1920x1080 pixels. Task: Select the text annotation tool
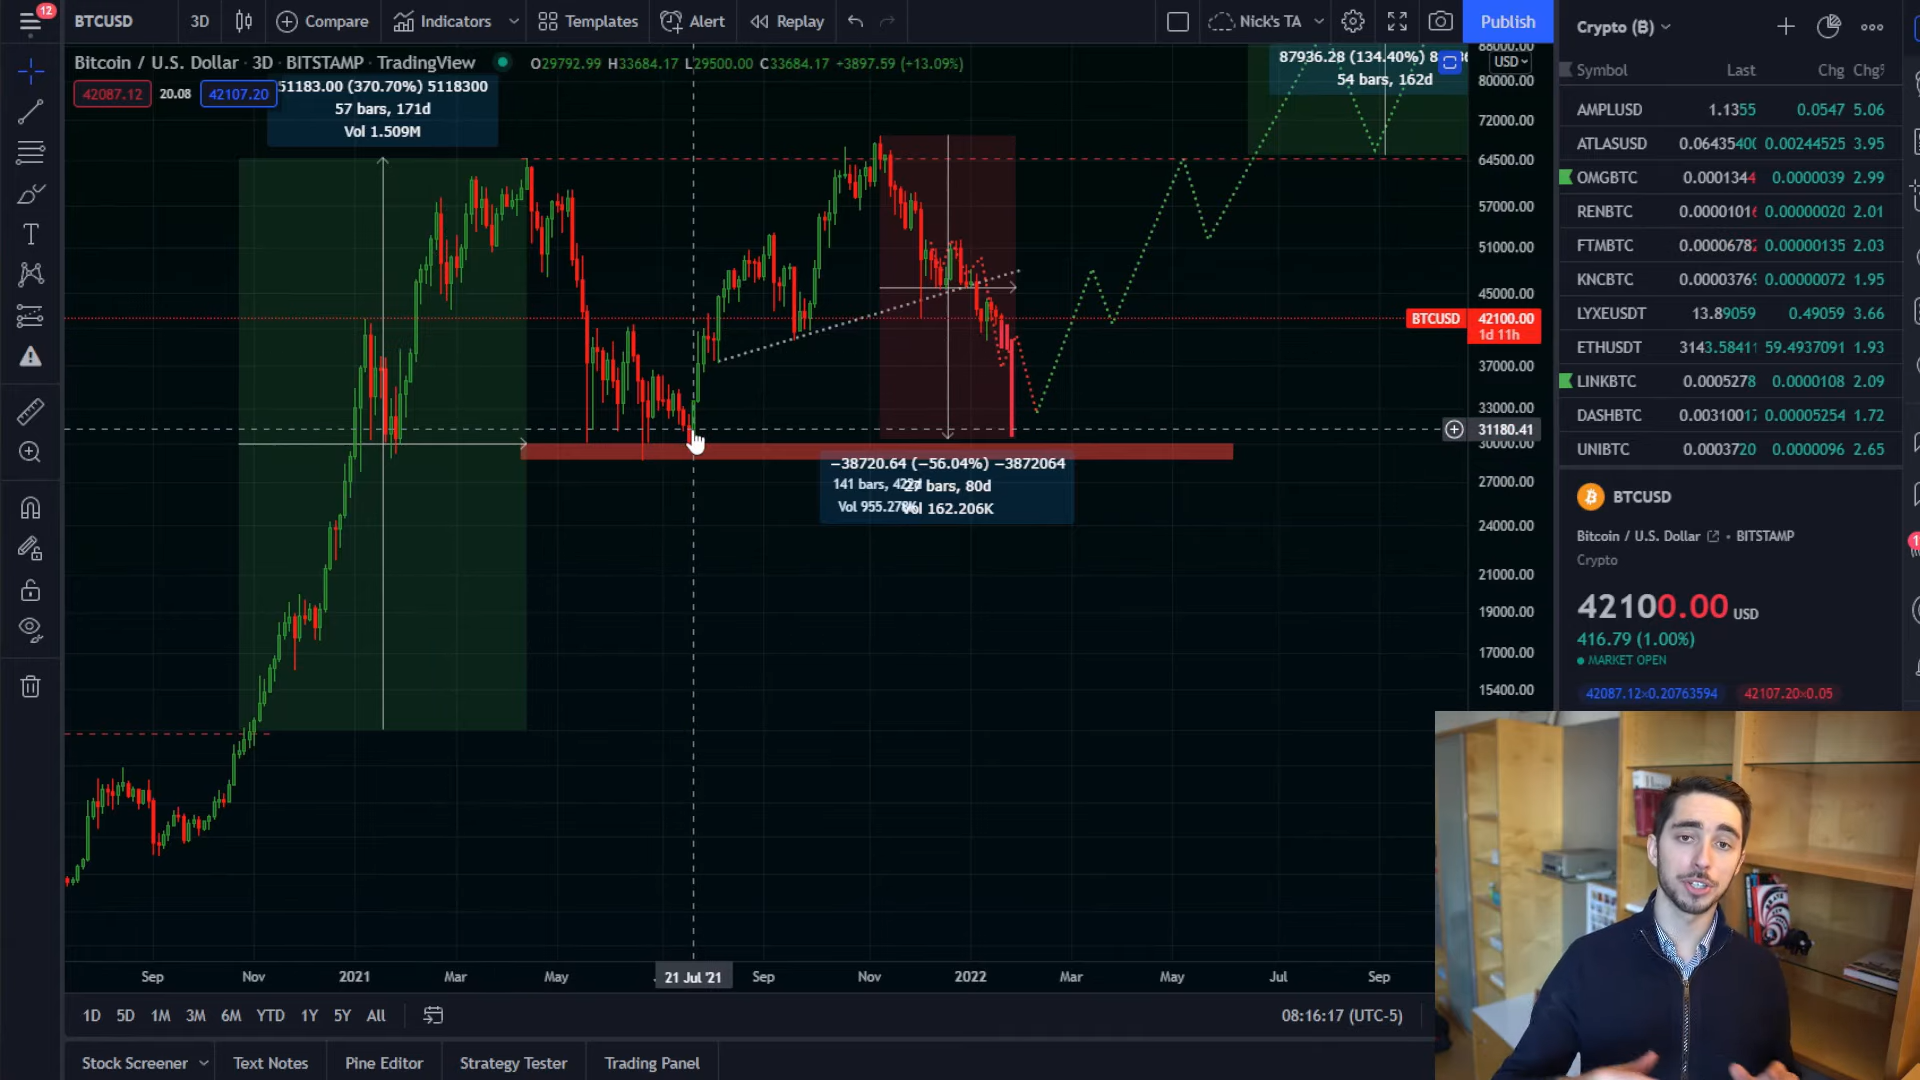31,235
